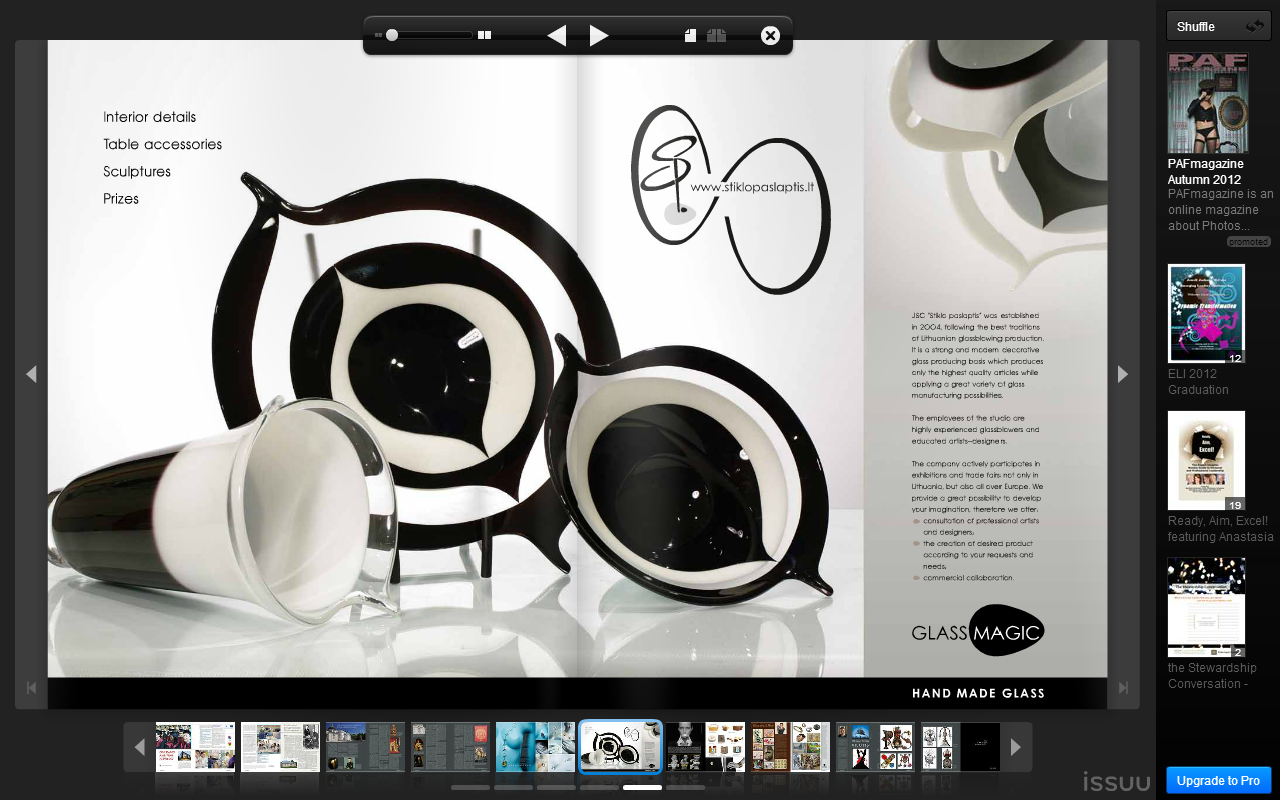Close the floating viewer toolbar

point(770,36)
